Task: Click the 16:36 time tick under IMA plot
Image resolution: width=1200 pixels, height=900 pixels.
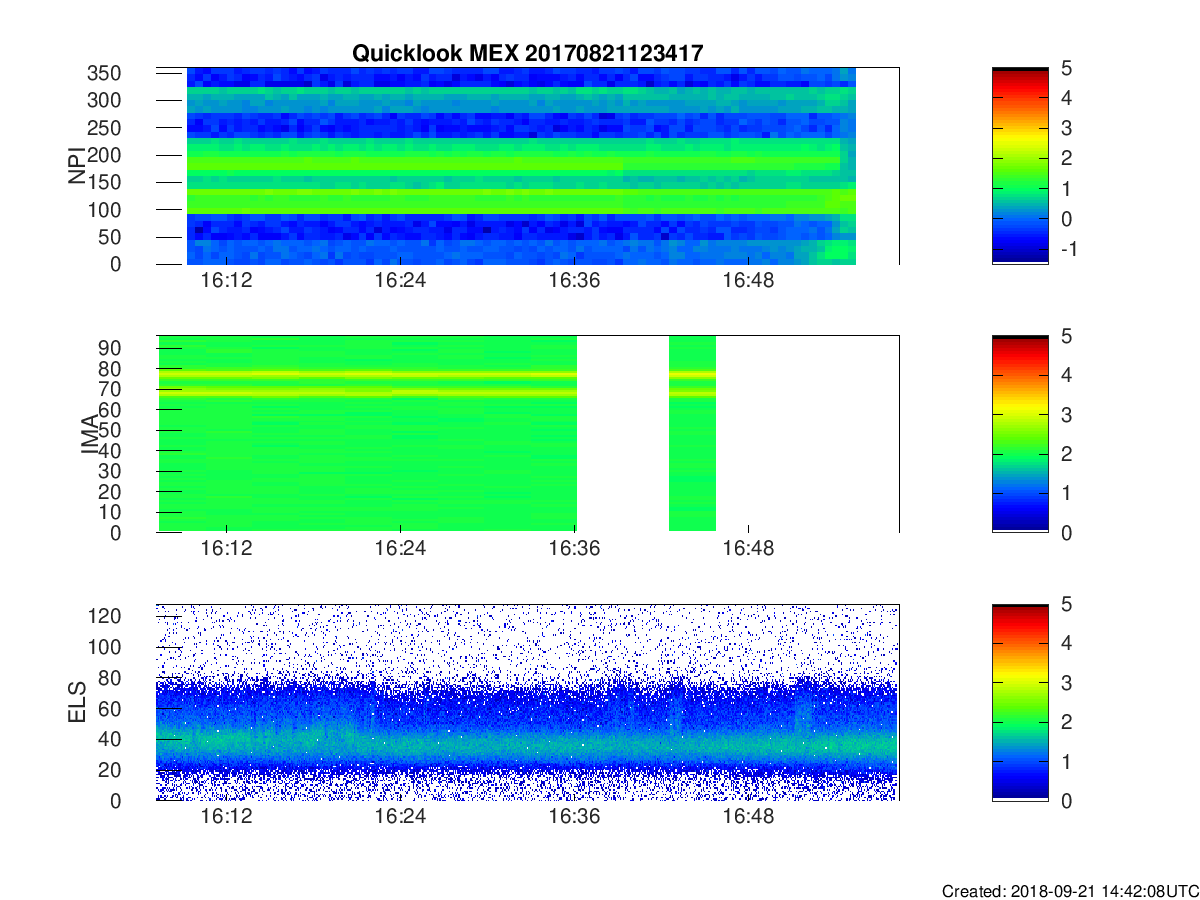Action: (x=575, y=549)
